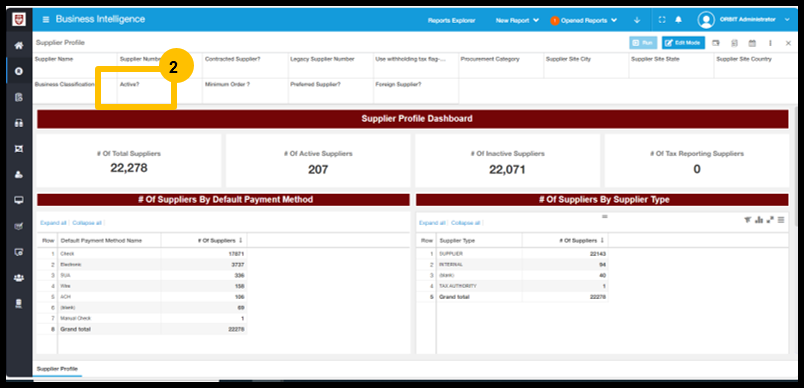The image size is (804, 388).
Task: Open Reports Explorer in top menu
Action: point(452,21)
